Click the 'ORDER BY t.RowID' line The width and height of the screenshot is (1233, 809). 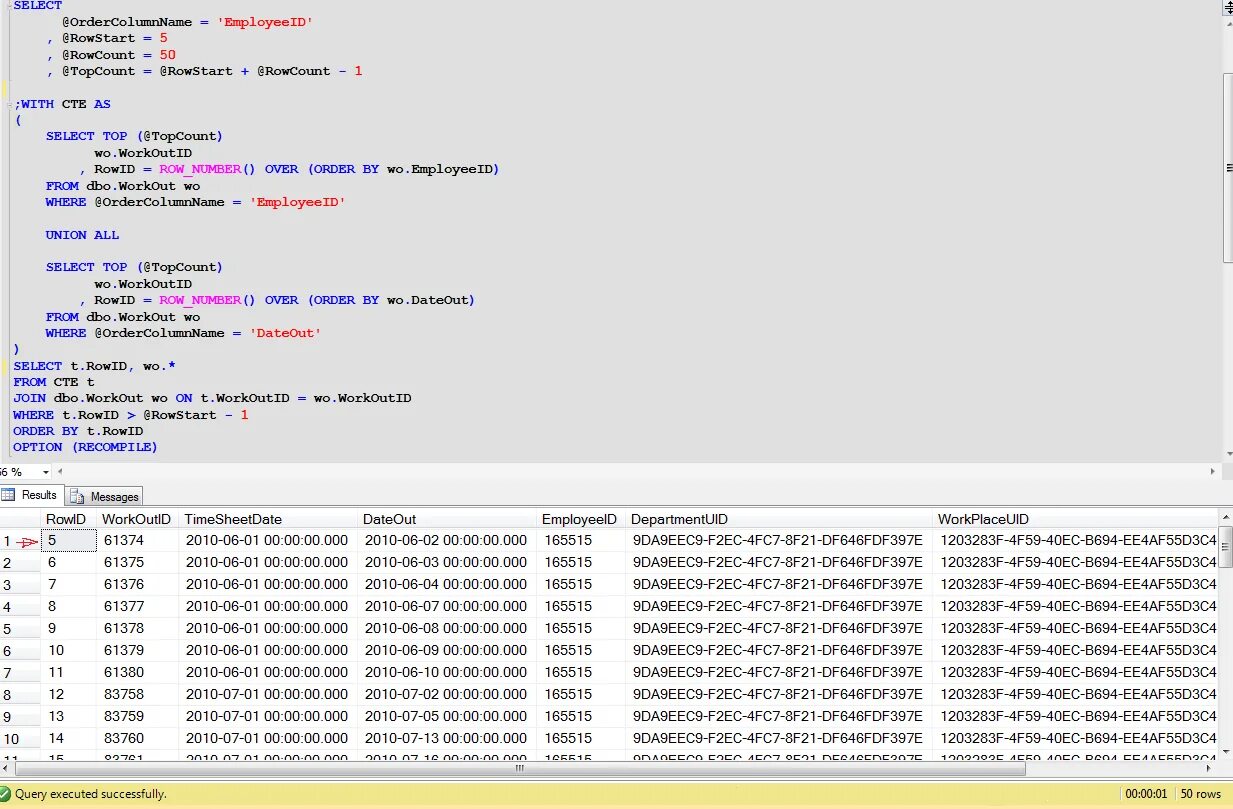point(78,431)
